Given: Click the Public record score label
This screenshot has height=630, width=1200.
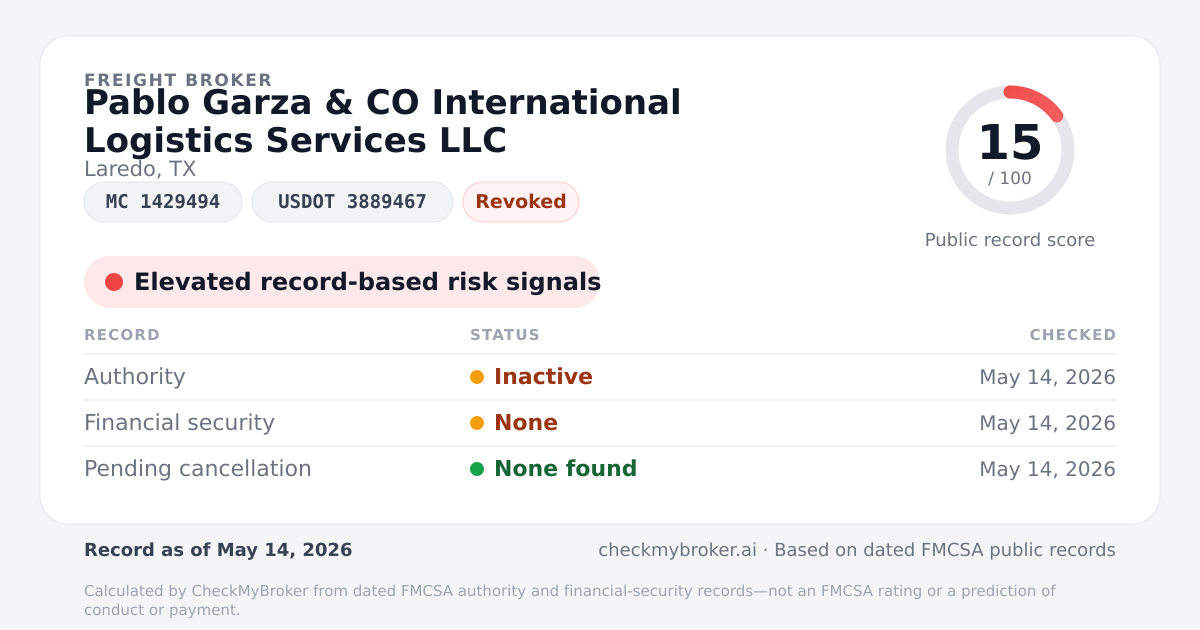Looking at the screenshot, I should point(1010,240).
